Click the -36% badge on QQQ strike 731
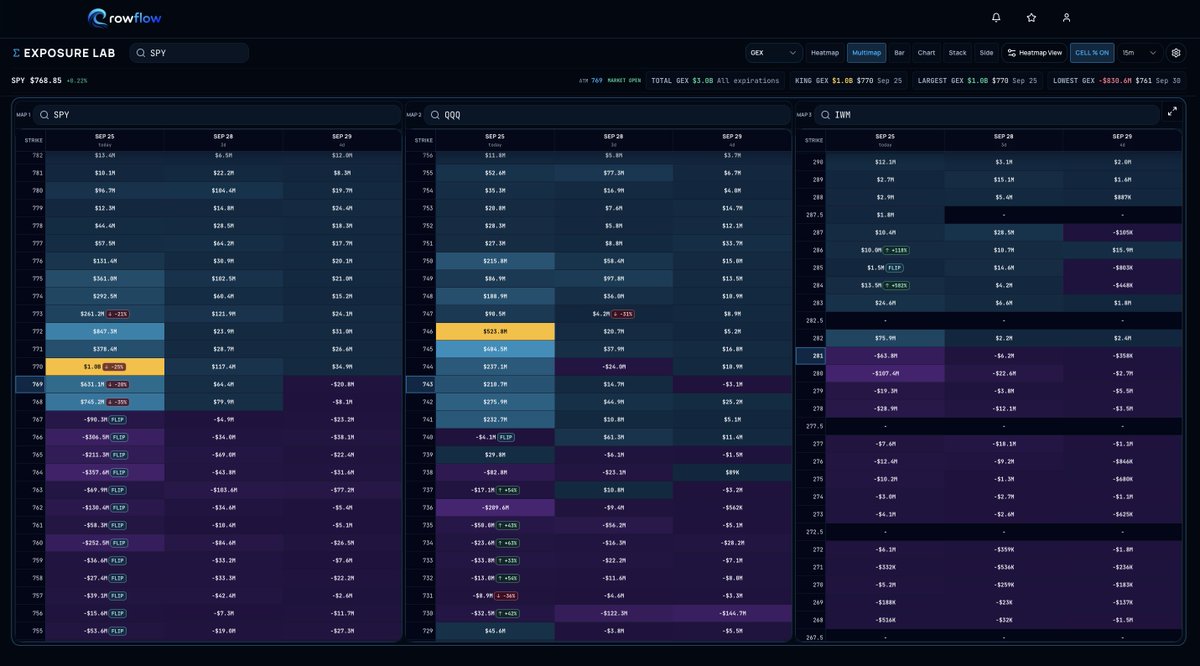Viewport: 1200px width, 666px height. pyautogui.click(x=507, y=594)
